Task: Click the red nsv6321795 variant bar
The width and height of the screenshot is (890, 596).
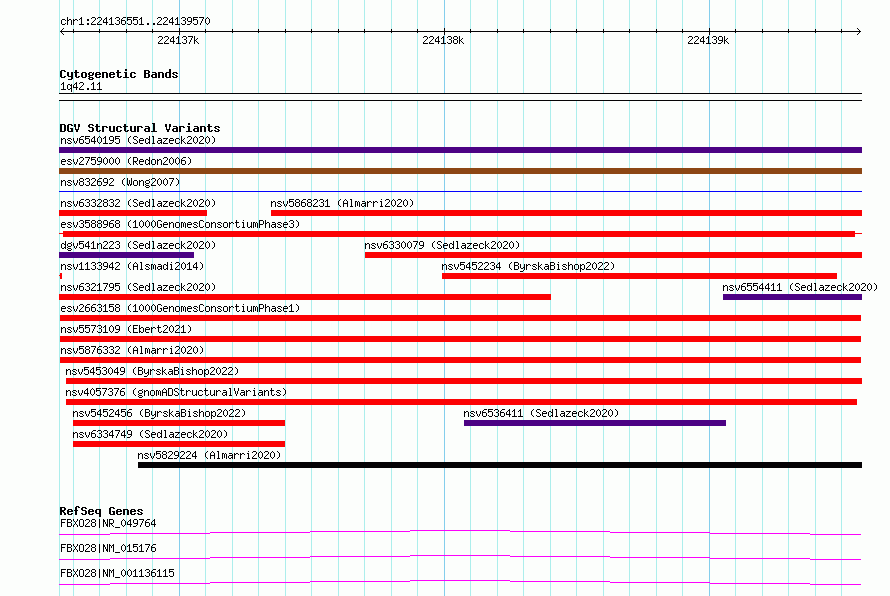Action: coord(305,297)
